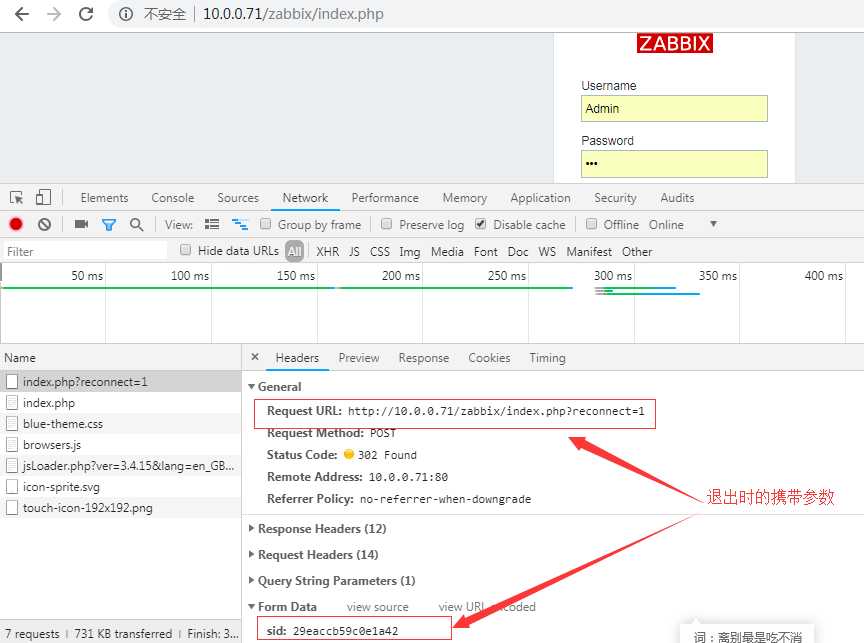Click the inspect element picker icon
The image size is (864, 643).
[17, 198]
